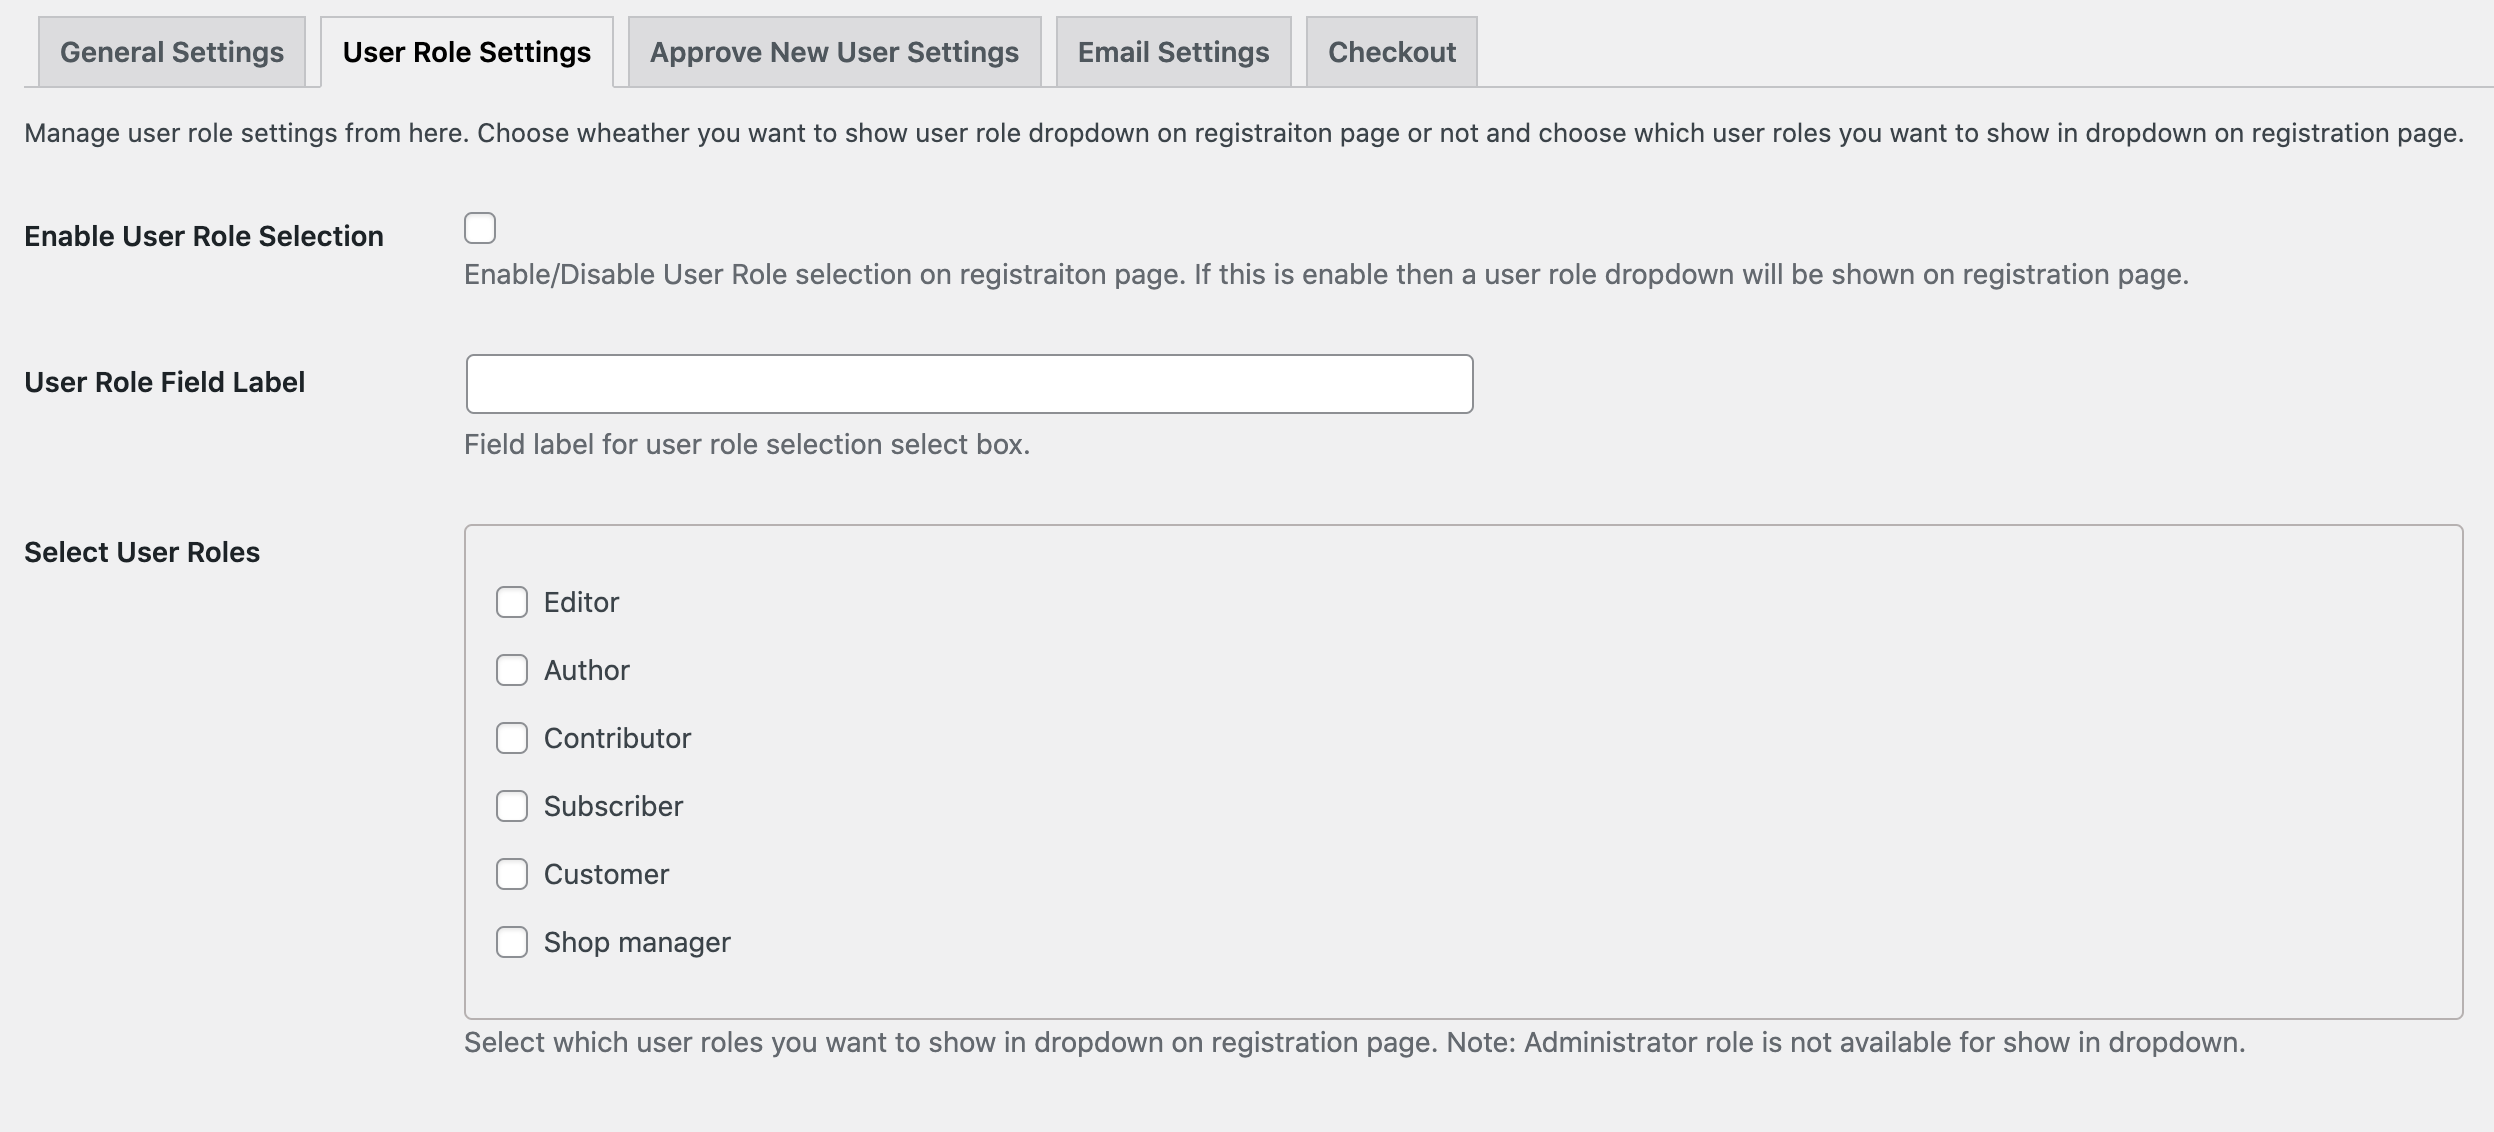Check the Customer role checkbox

tap(513, 873)
